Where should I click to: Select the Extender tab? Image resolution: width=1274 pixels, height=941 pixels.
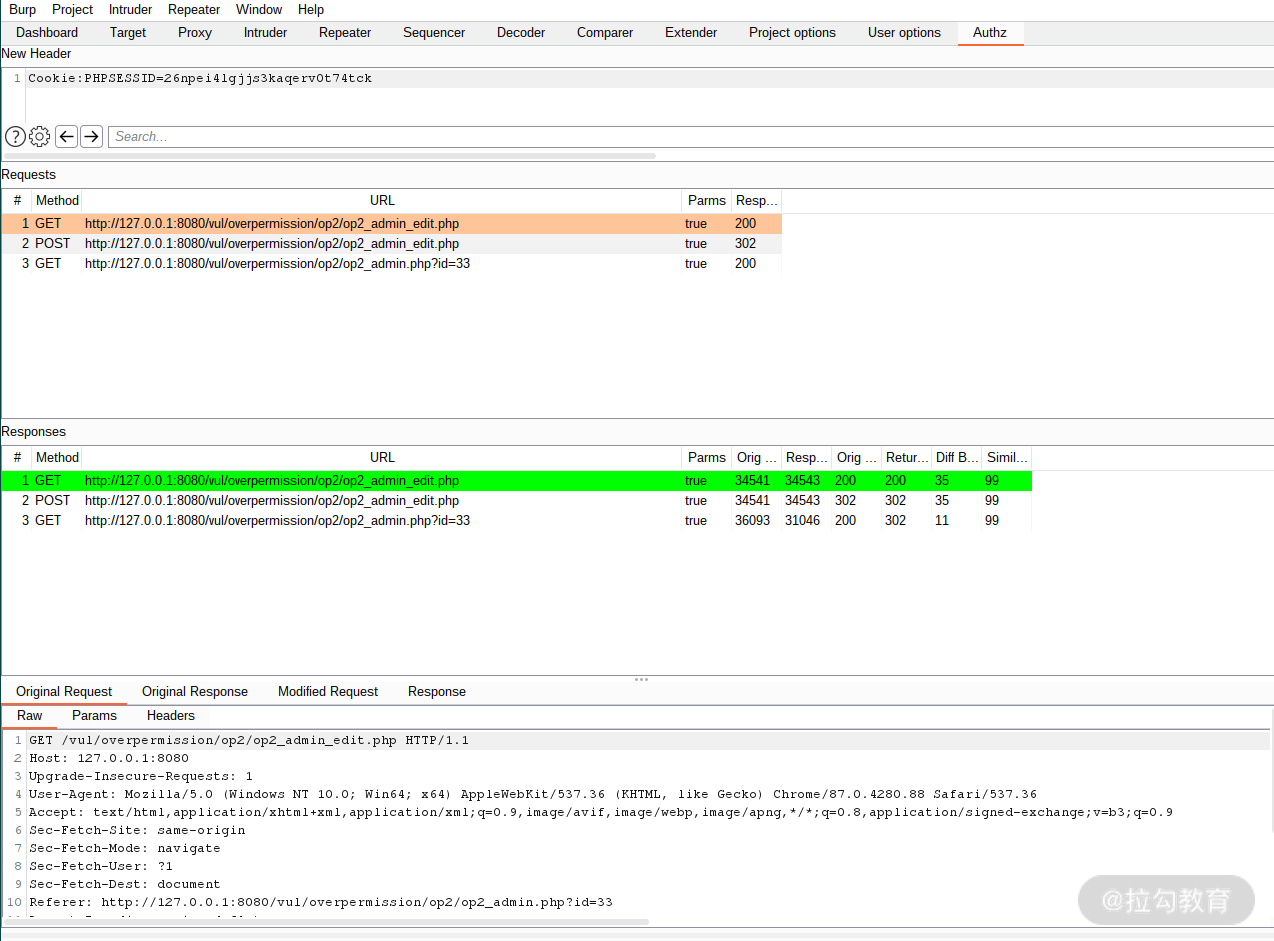pyautogui.click(x=691, y=33)
